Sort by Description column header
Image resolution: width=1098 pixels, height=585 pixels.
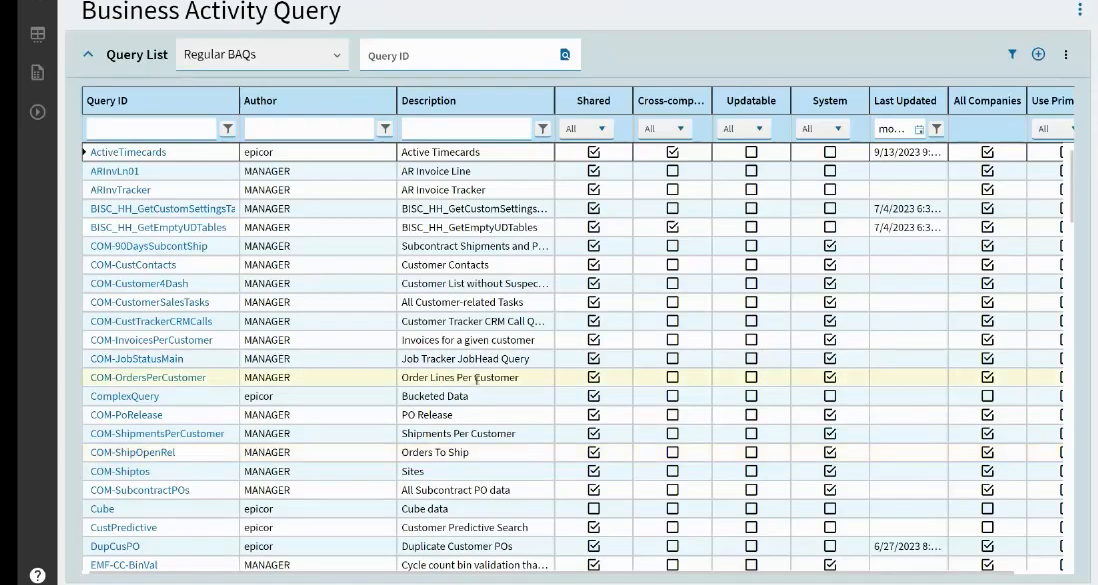pos(475,100)
